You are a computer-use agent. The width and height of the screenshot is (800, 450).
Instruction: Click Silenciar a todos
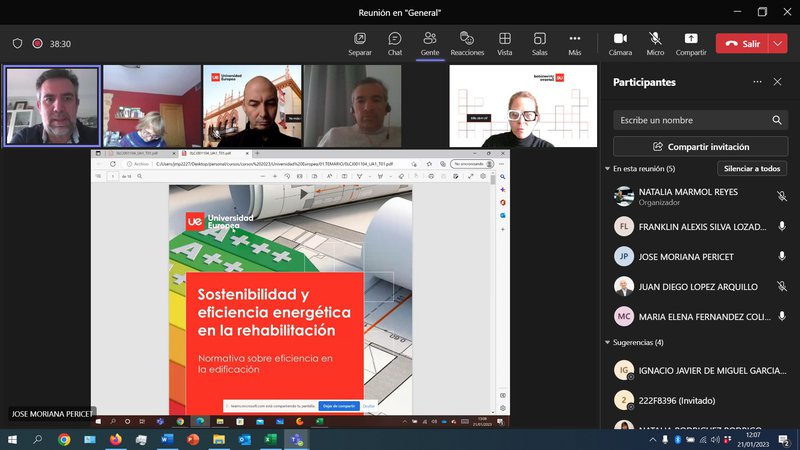coord(752,169)
